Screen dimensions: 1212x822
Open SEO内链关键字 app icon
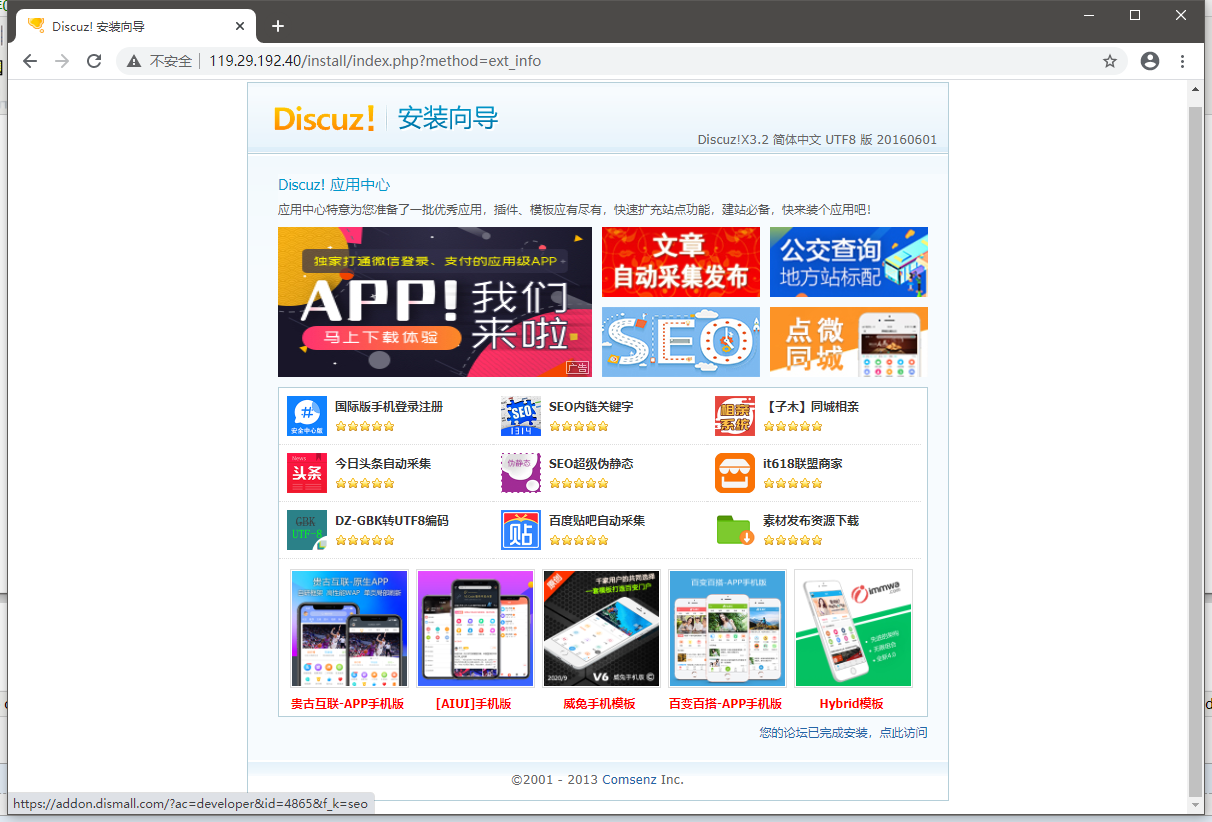coord(521,416)
